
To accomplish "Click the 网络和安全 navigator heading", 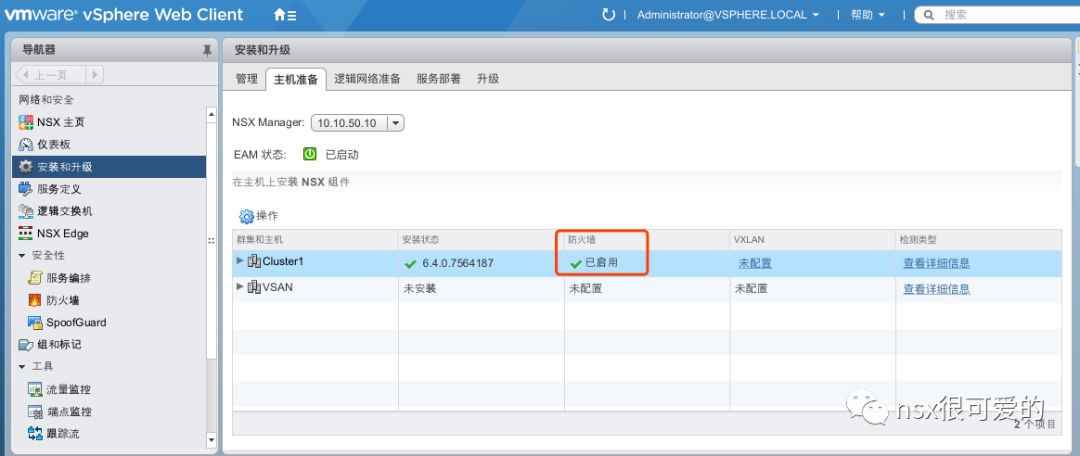I will coord(46,100).
